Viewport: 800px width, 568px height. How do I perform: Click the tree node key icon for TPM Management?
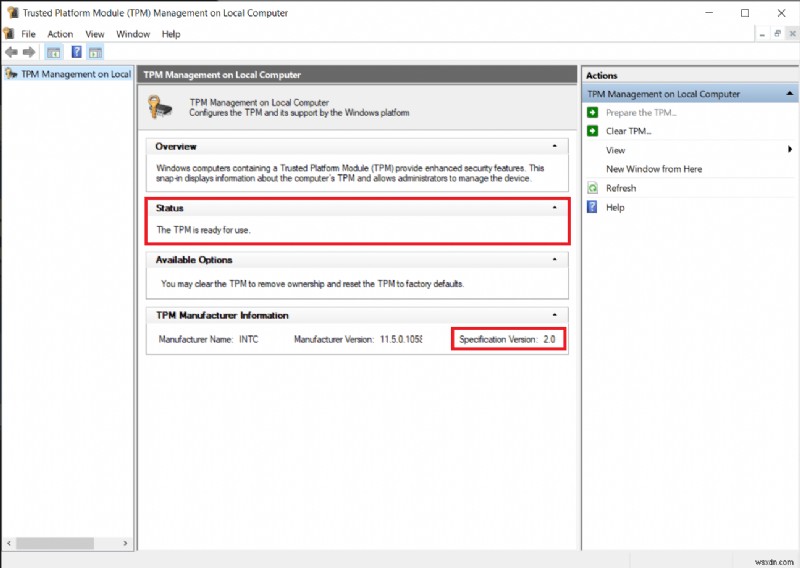pos(11,73)
